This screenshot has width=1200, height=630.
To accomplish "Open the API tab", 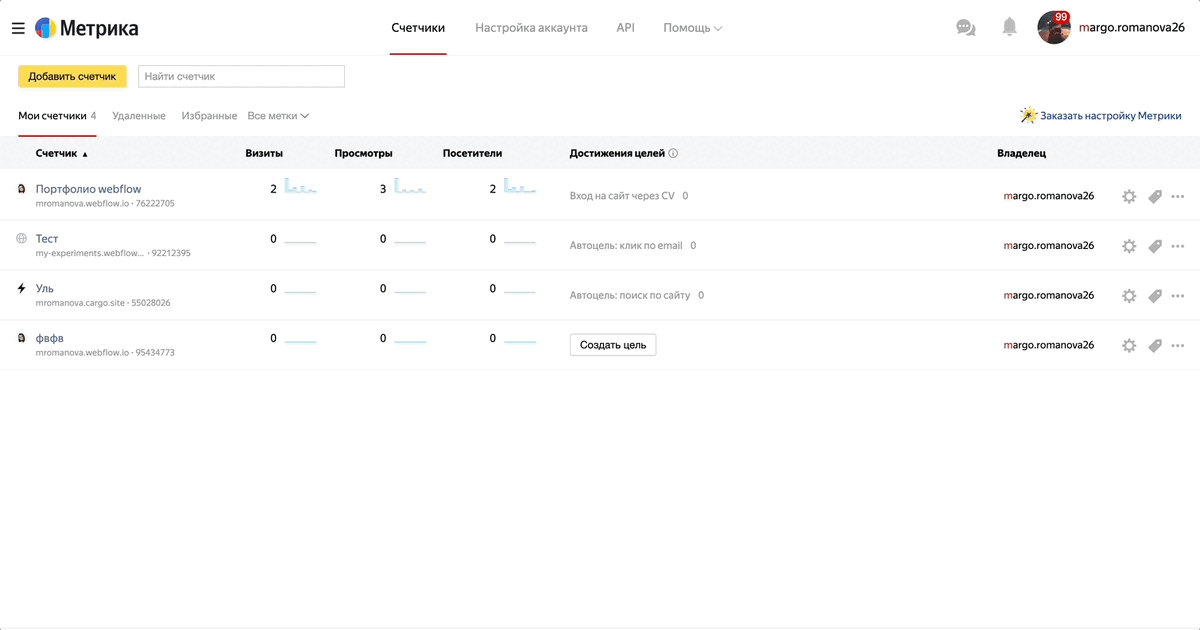I will [625, 28].
